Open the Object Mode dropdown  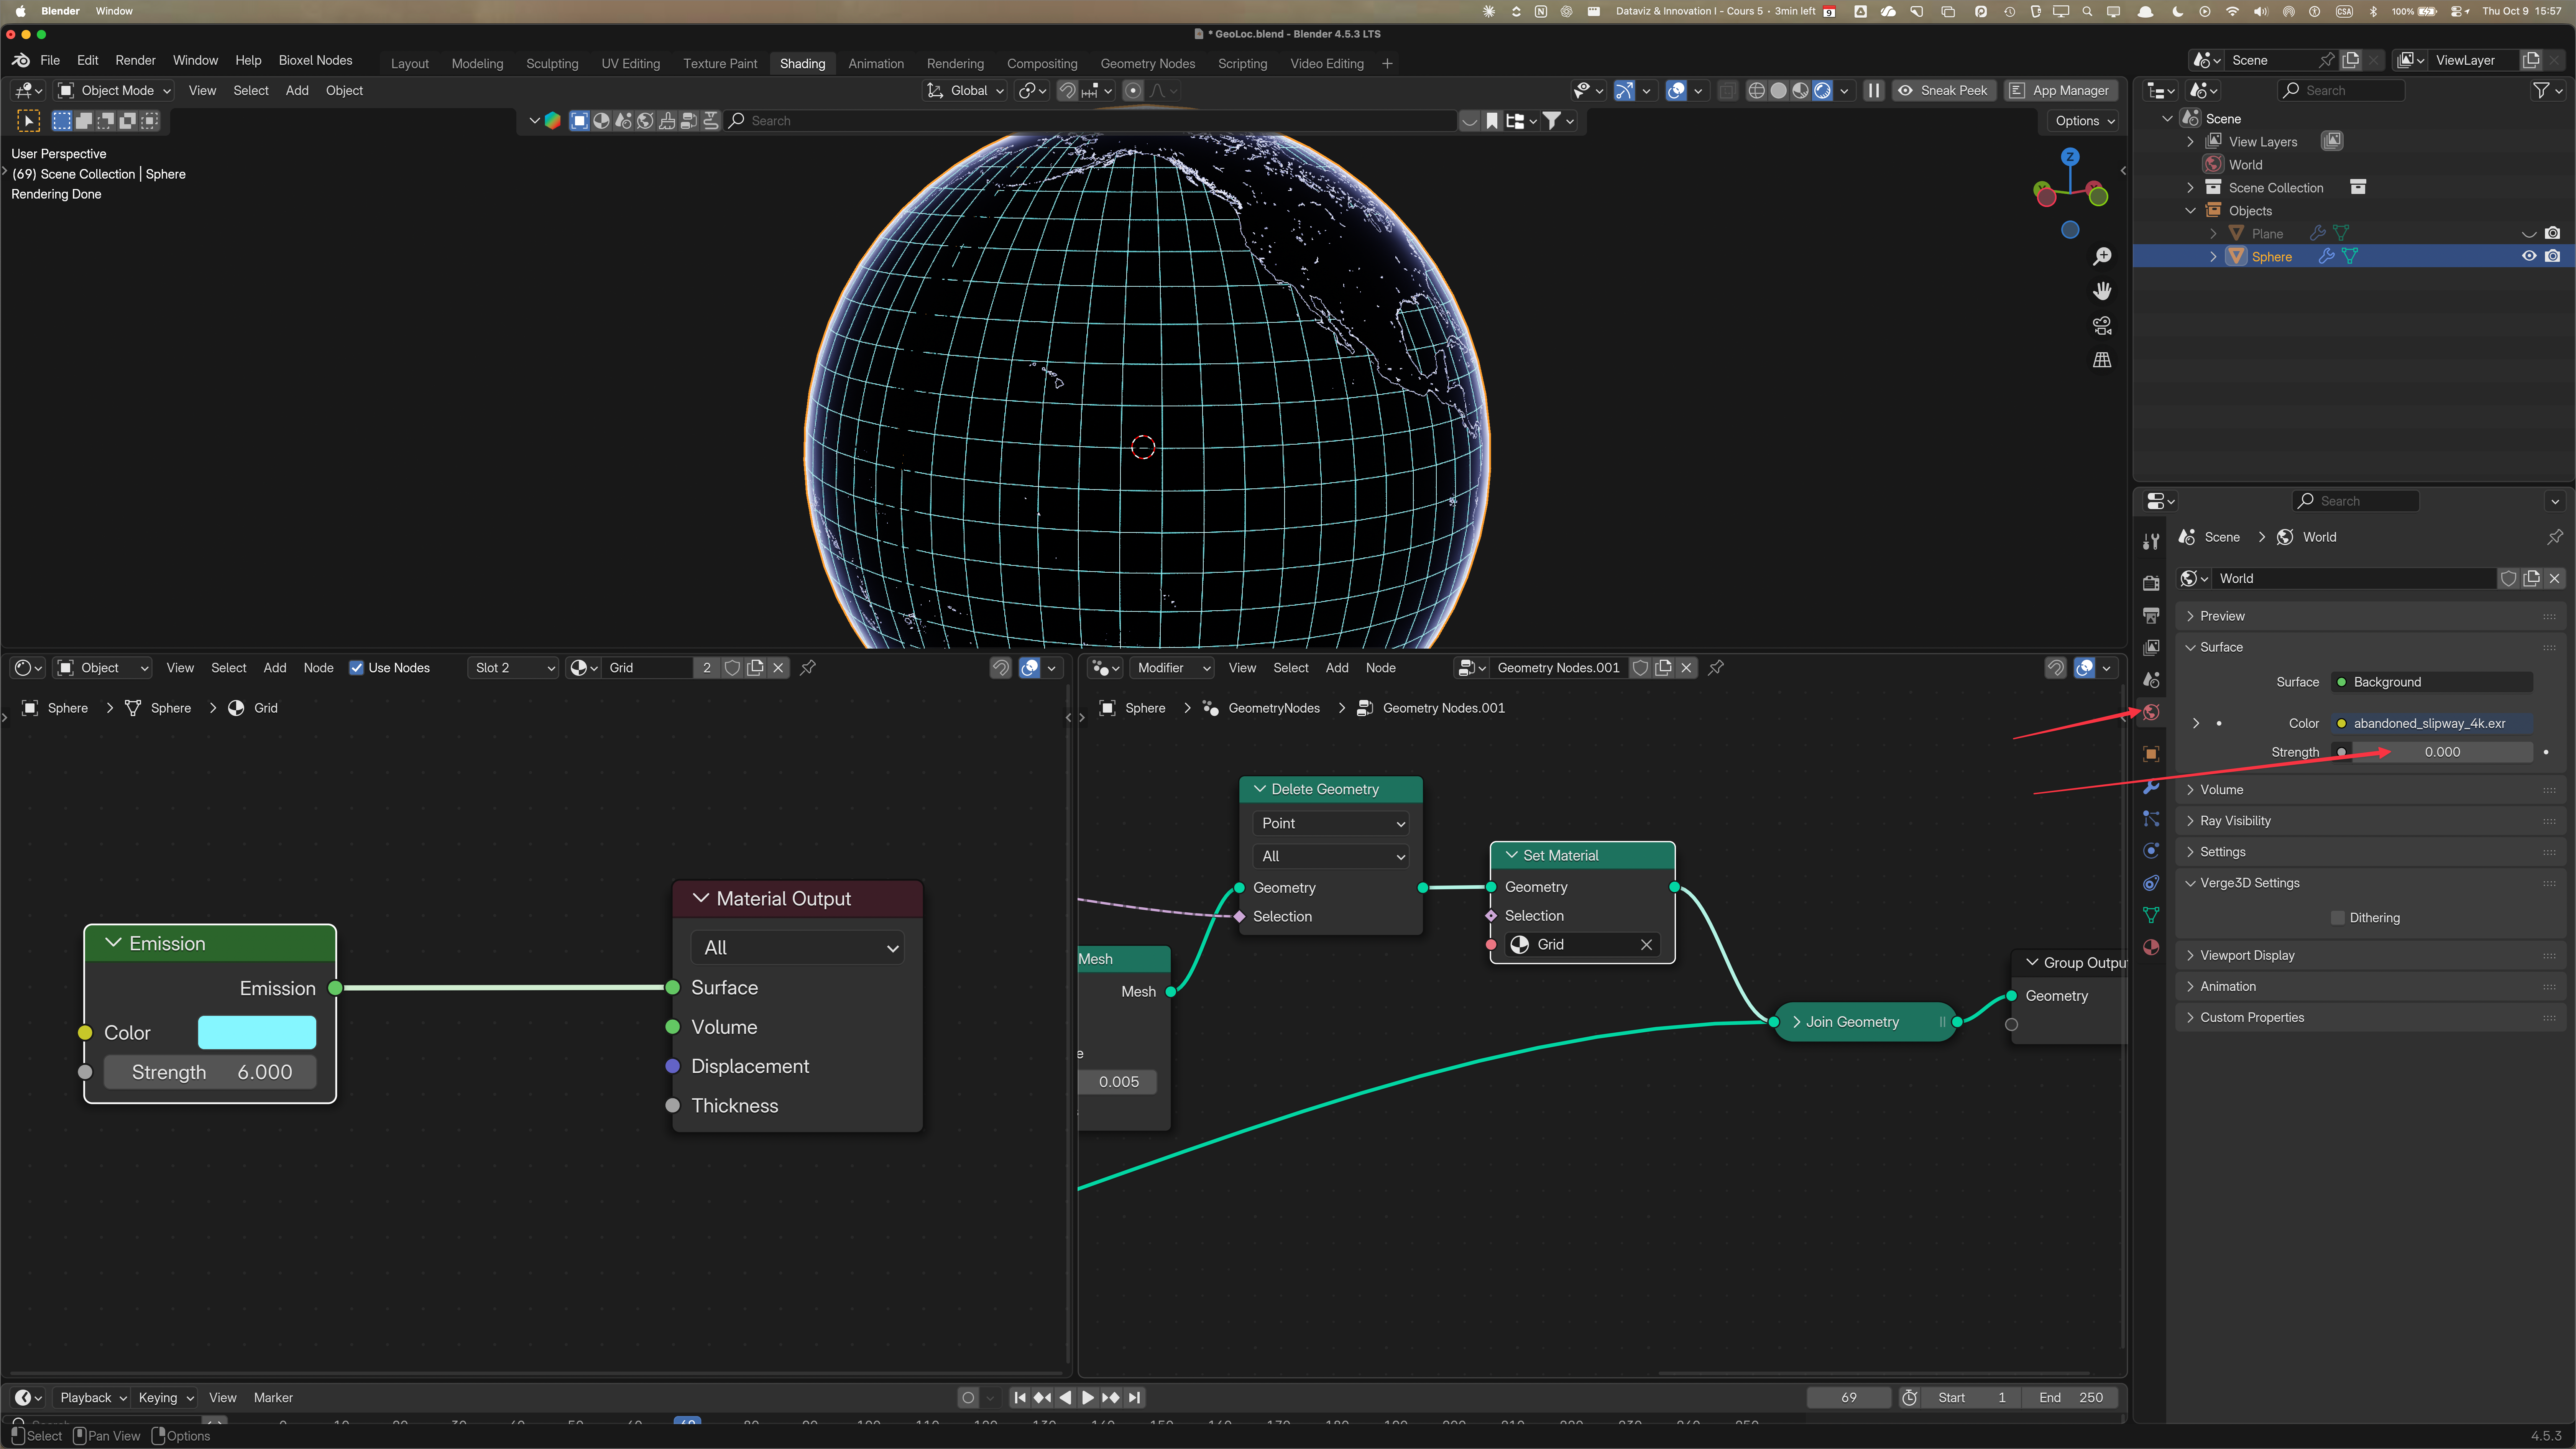tap(114, 90)
